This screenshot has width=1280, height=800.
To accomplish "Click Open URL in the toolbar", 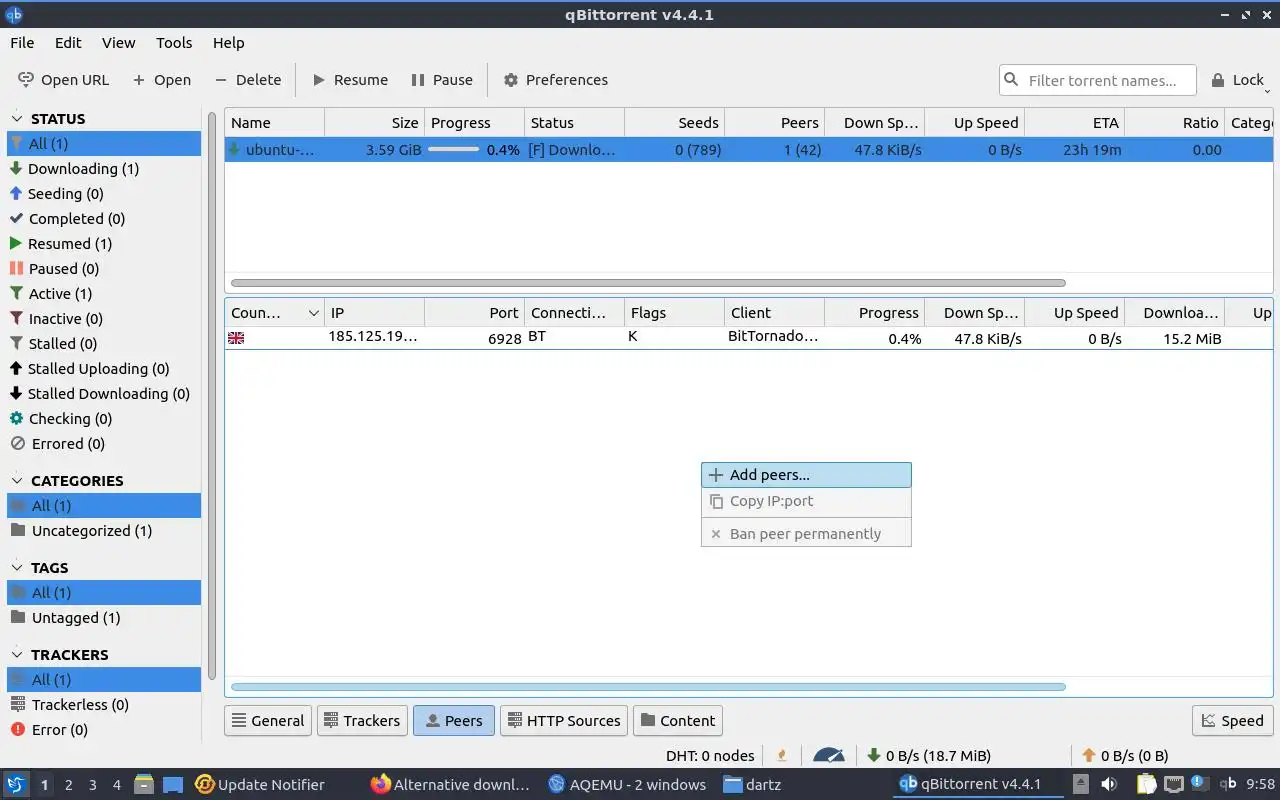I will coord(64,80).
